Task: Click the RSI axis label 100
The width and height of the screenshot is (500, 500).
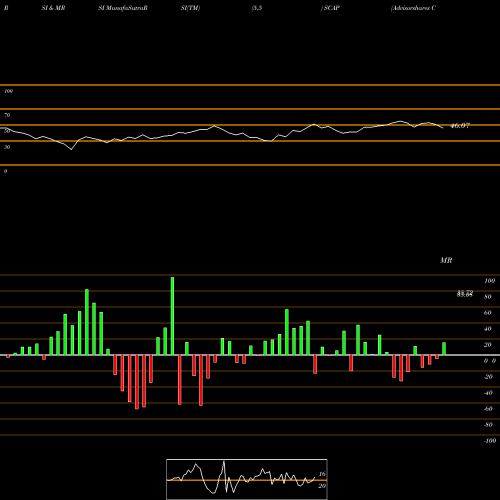Action: 8,91
